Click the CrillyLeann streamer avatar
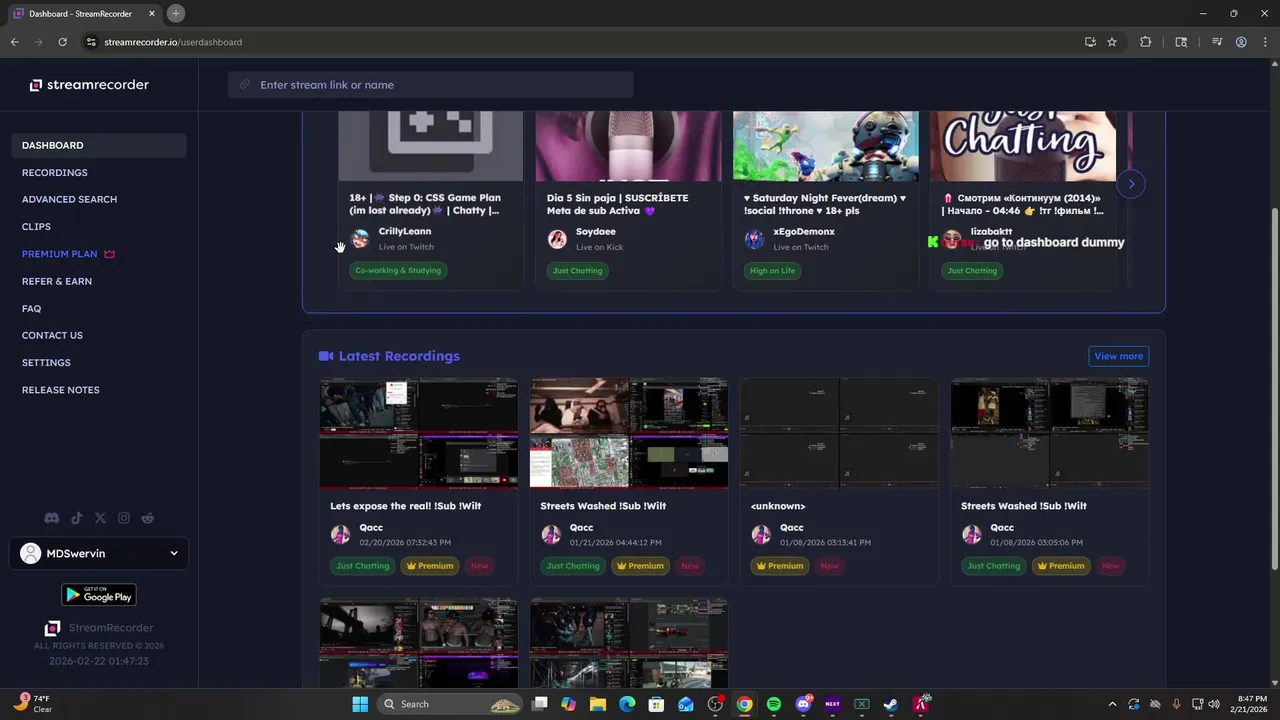The height and width of the screenshot is (720, 1280). click(360, 239)
